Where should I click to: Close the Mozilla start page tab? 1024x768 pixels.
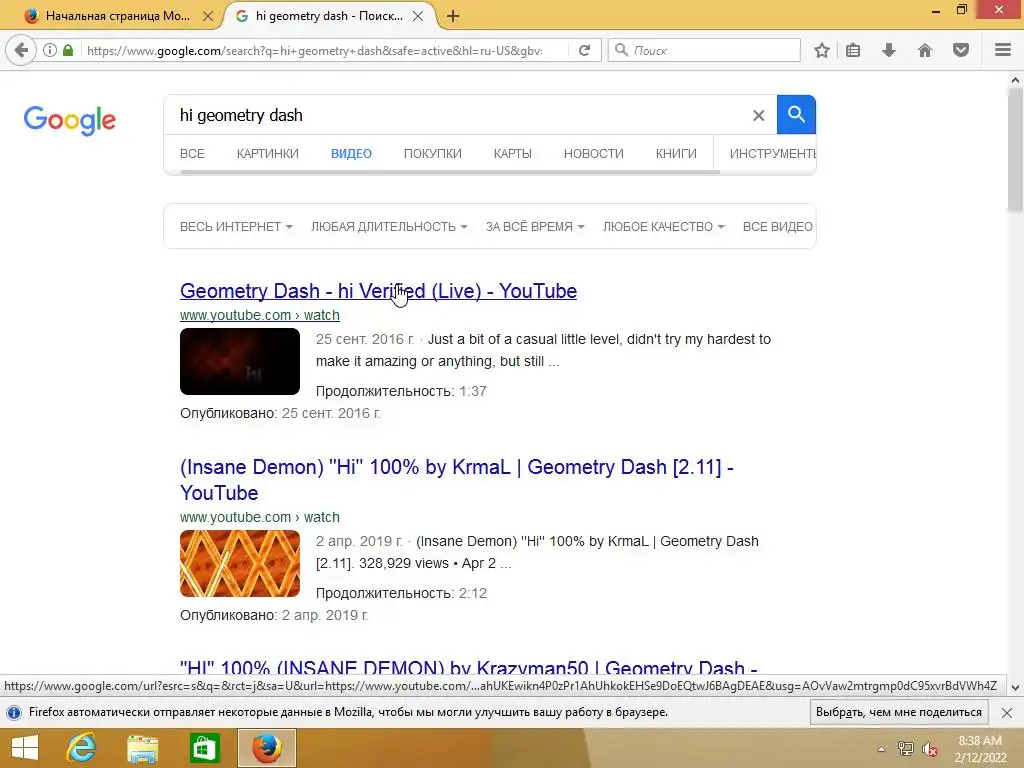(x=208, y=16)
